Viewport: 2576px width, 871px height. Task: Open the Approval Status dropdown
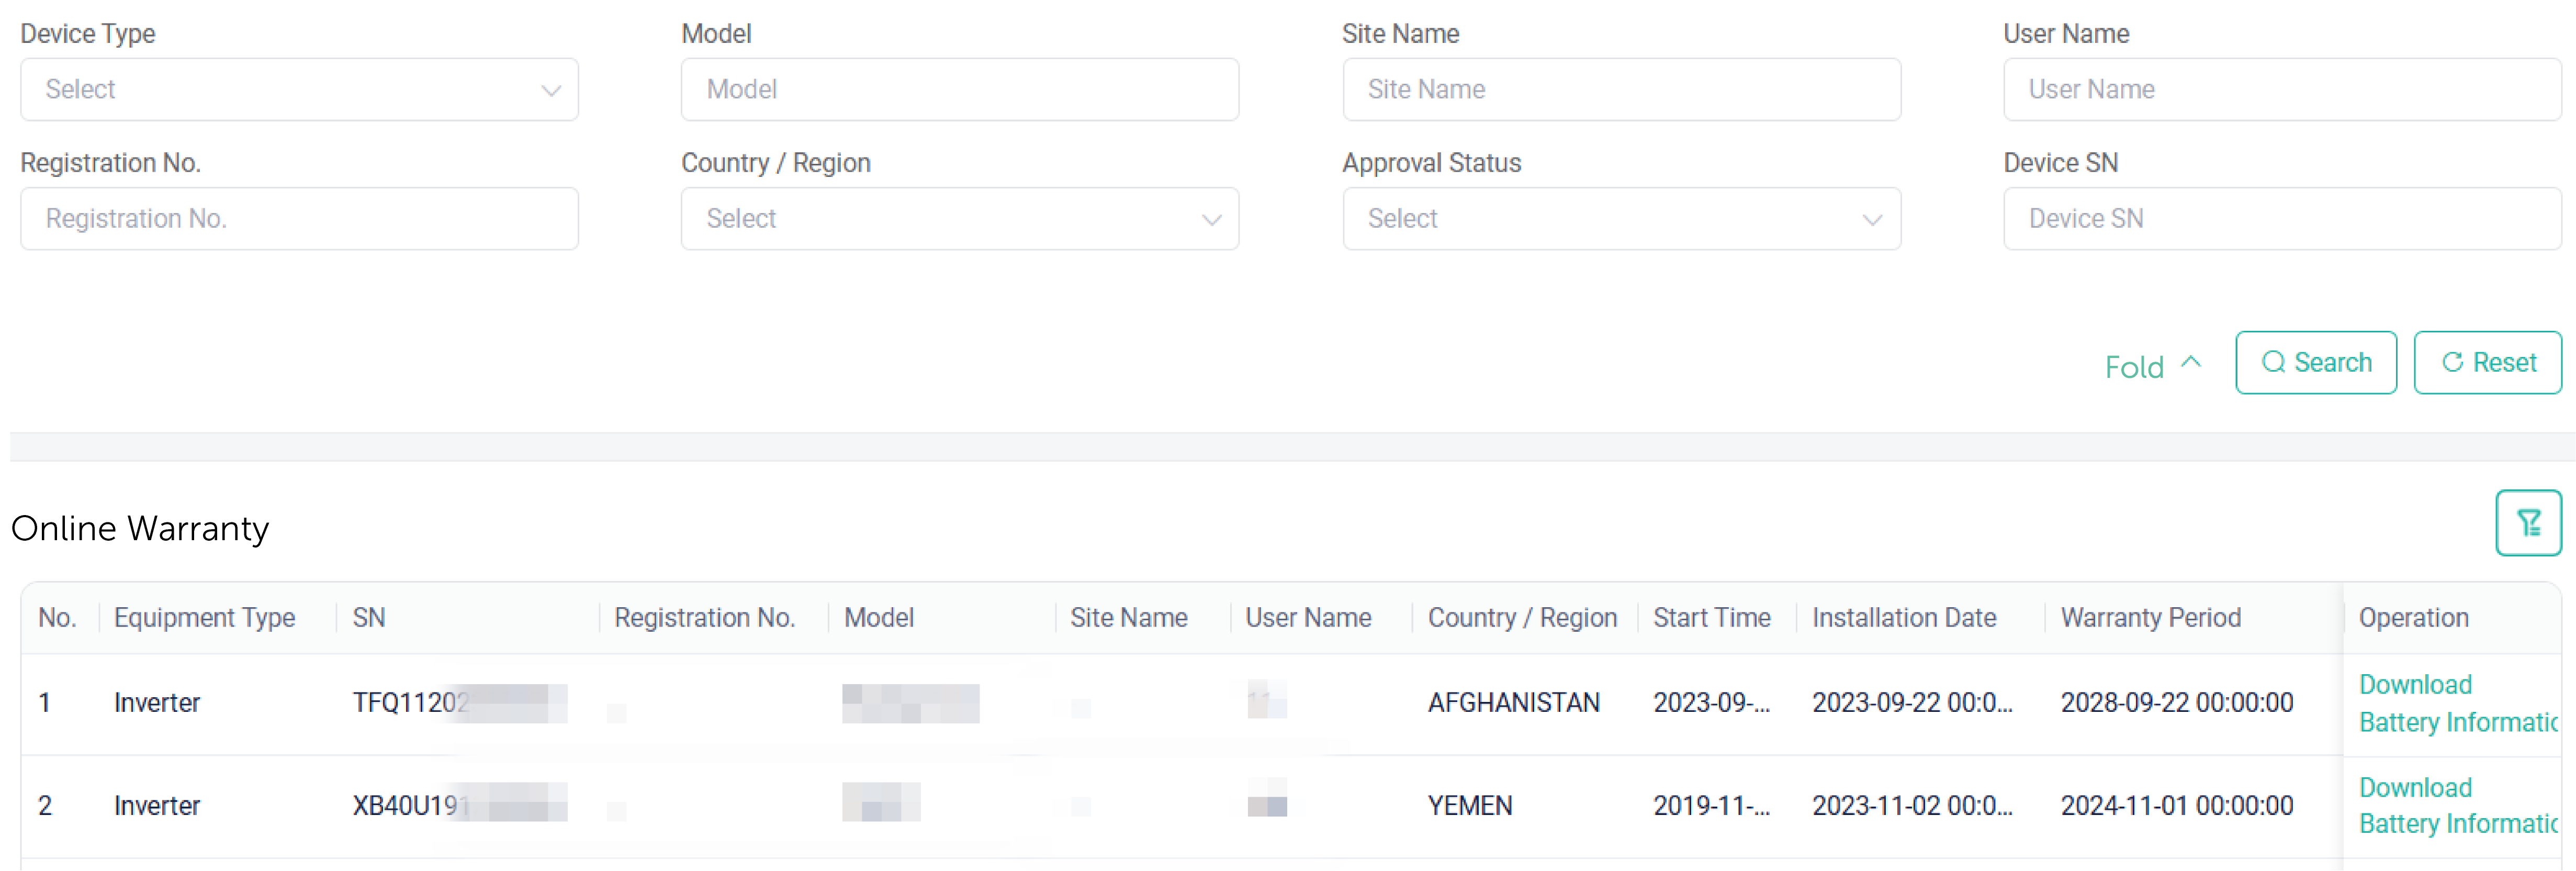[x=1621, y=218]
